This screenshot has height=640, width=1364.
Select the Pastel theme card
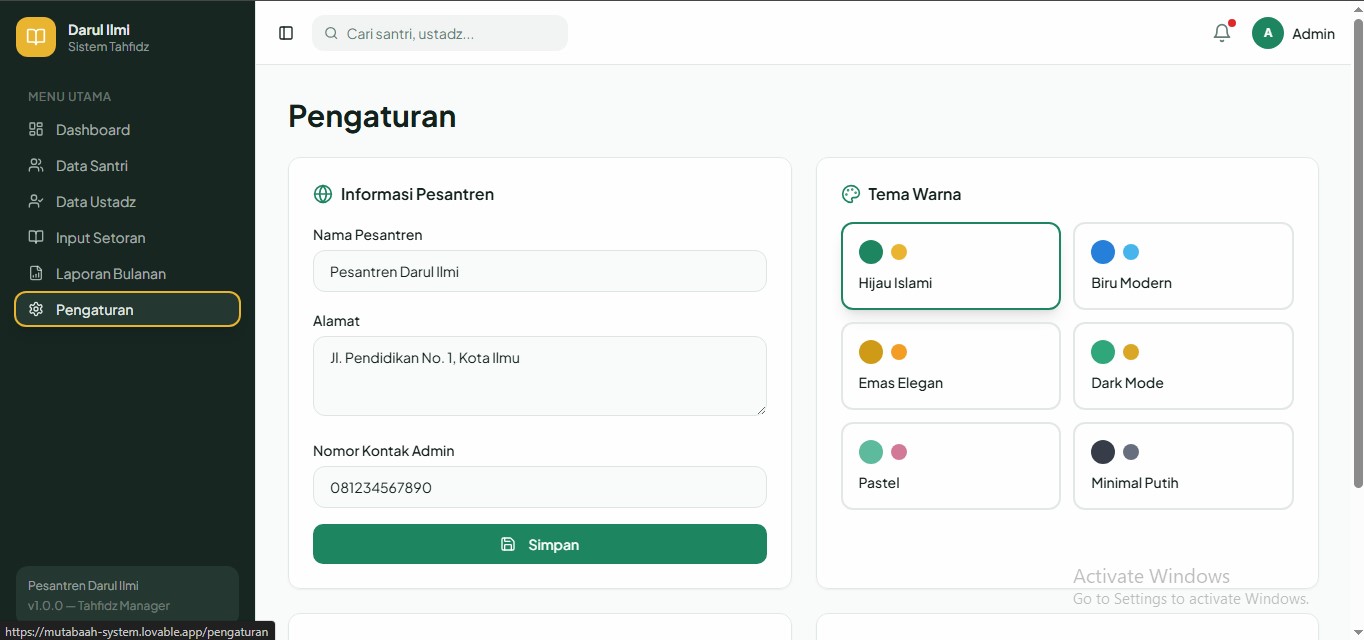[951, 466]
